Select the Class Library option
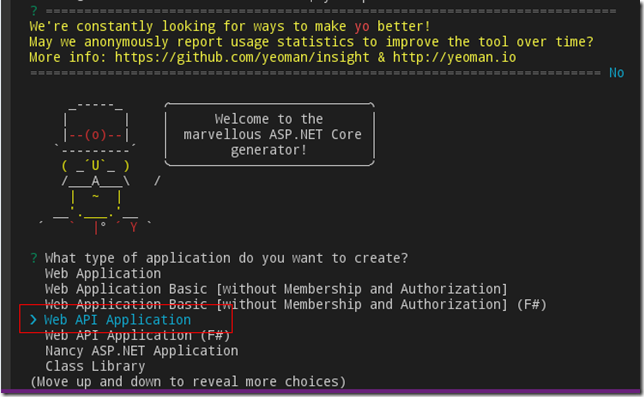The image size is (644, 397). pyautogui.click(x=95, y=366)
